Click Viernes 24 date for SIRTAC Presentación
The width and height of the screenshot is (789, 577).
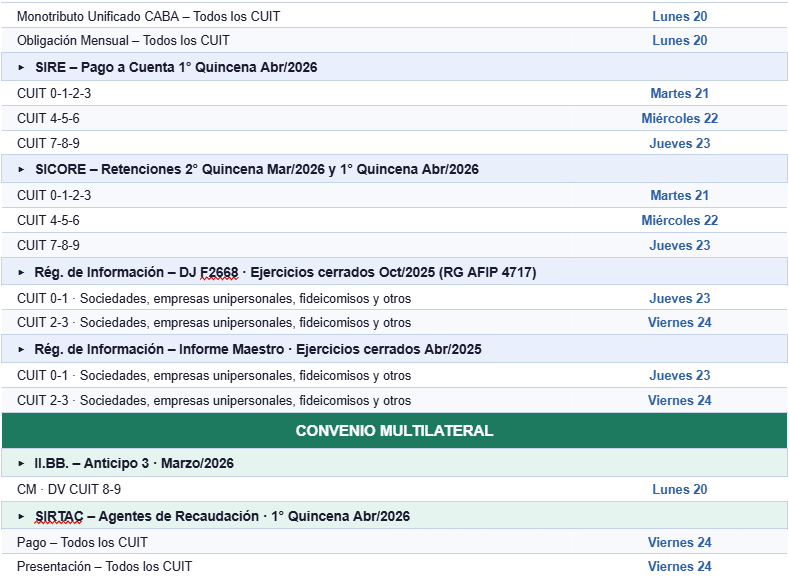[x=679, y=567]
